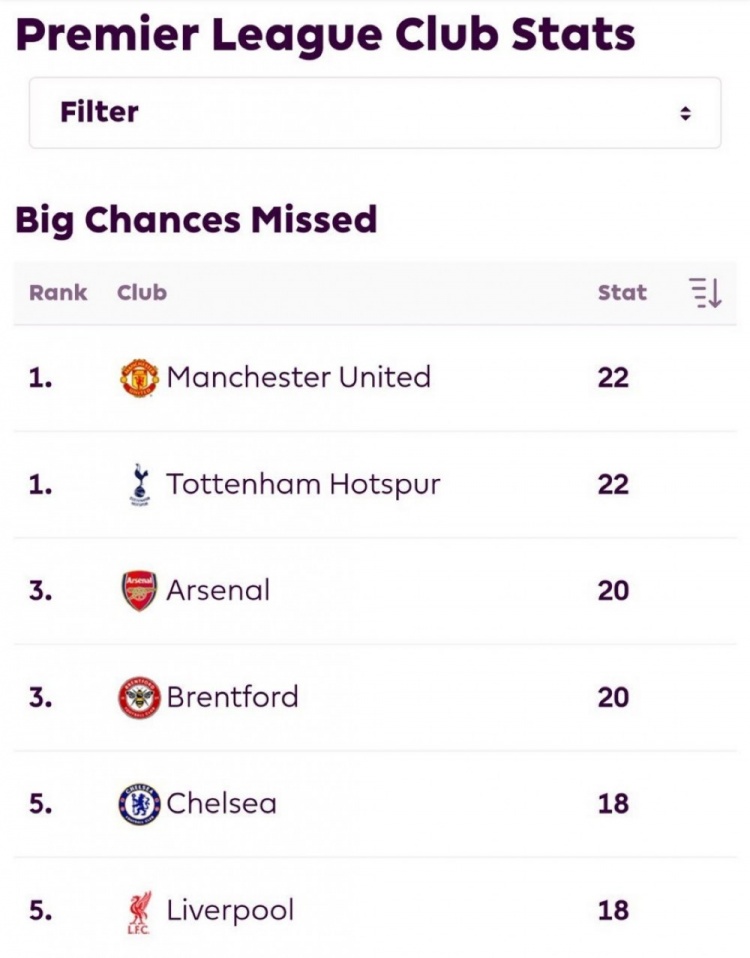Viewport: 750px width, 958px height.
Task: Click the Manchester United club crest
Action: [x=139, y=378]
